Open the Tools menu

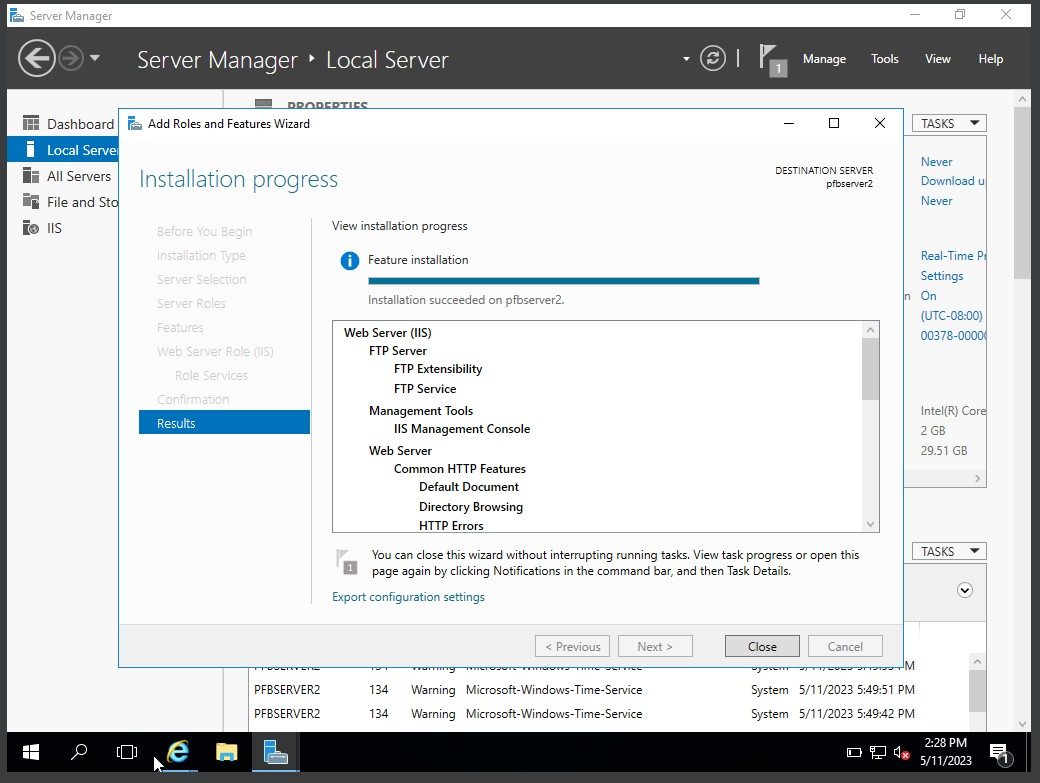[884, 58]
